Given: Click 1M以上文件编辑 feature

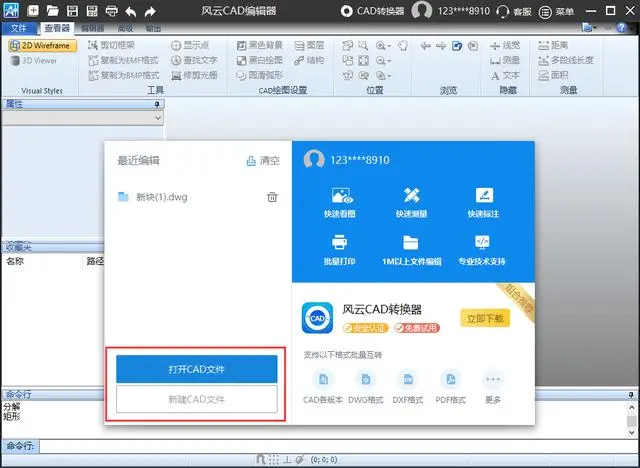Looking at the screenshot, I should (x=411, y=251).
